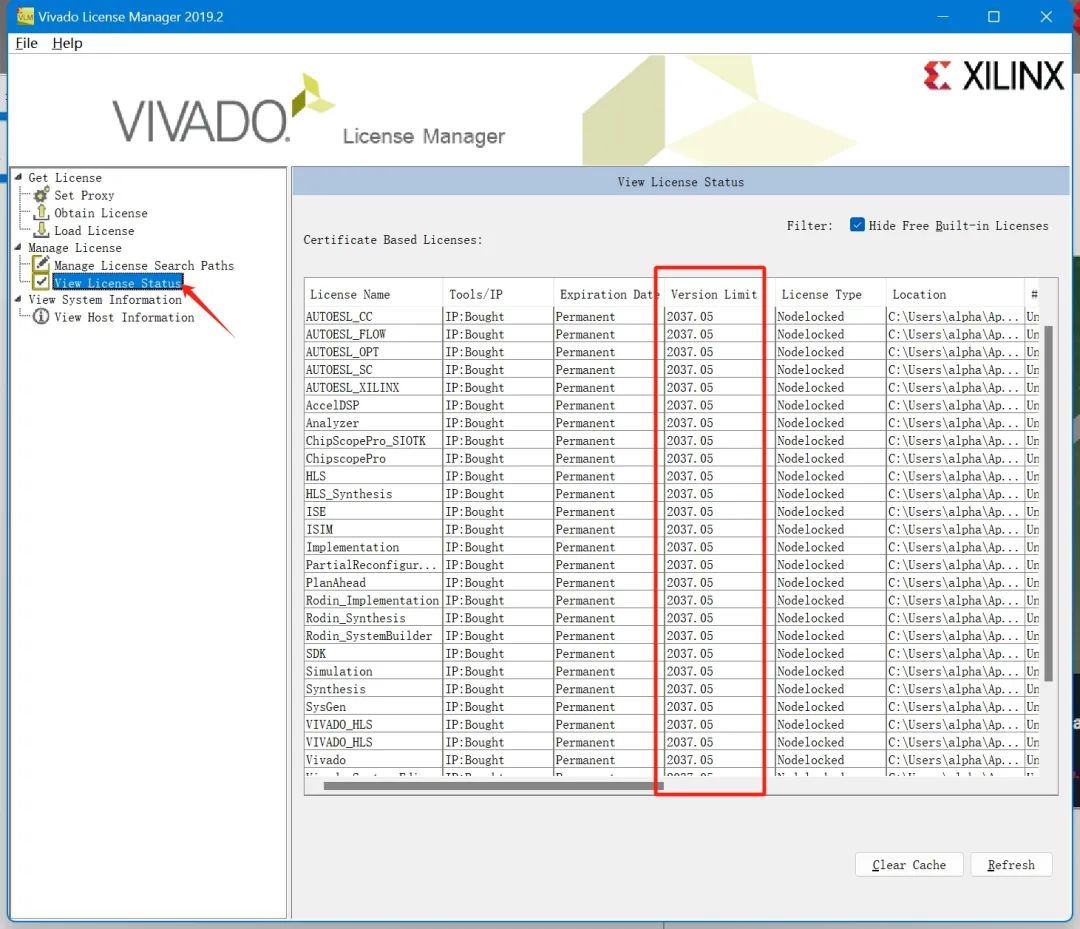1080x929 pixels.
Task: Click the Location column header
Action: (955, 294)
